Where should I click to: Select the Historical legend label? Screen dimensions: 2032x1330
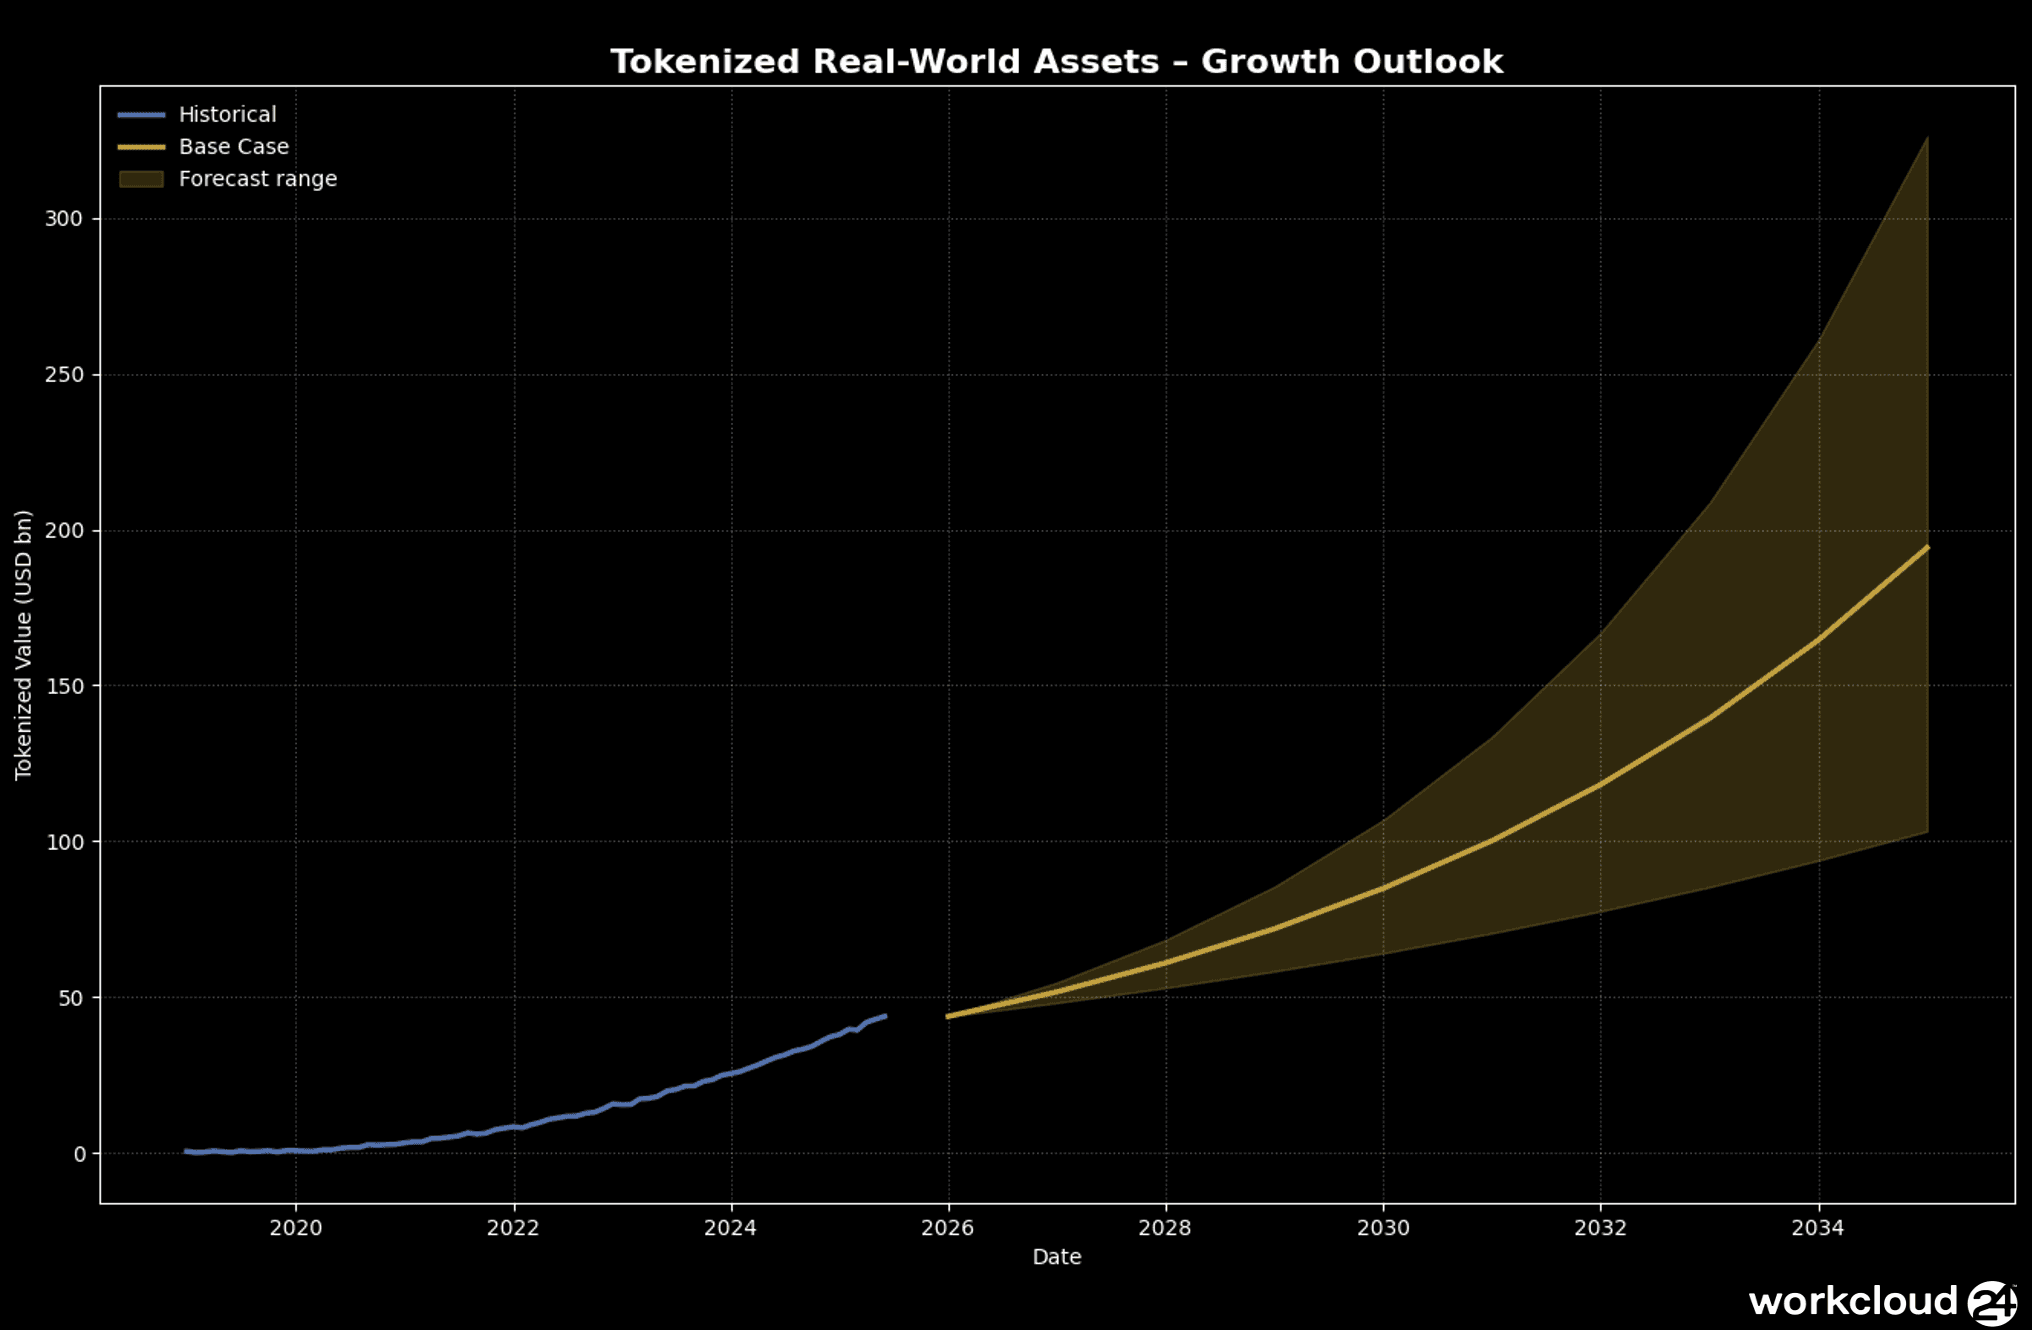[227, 115]
